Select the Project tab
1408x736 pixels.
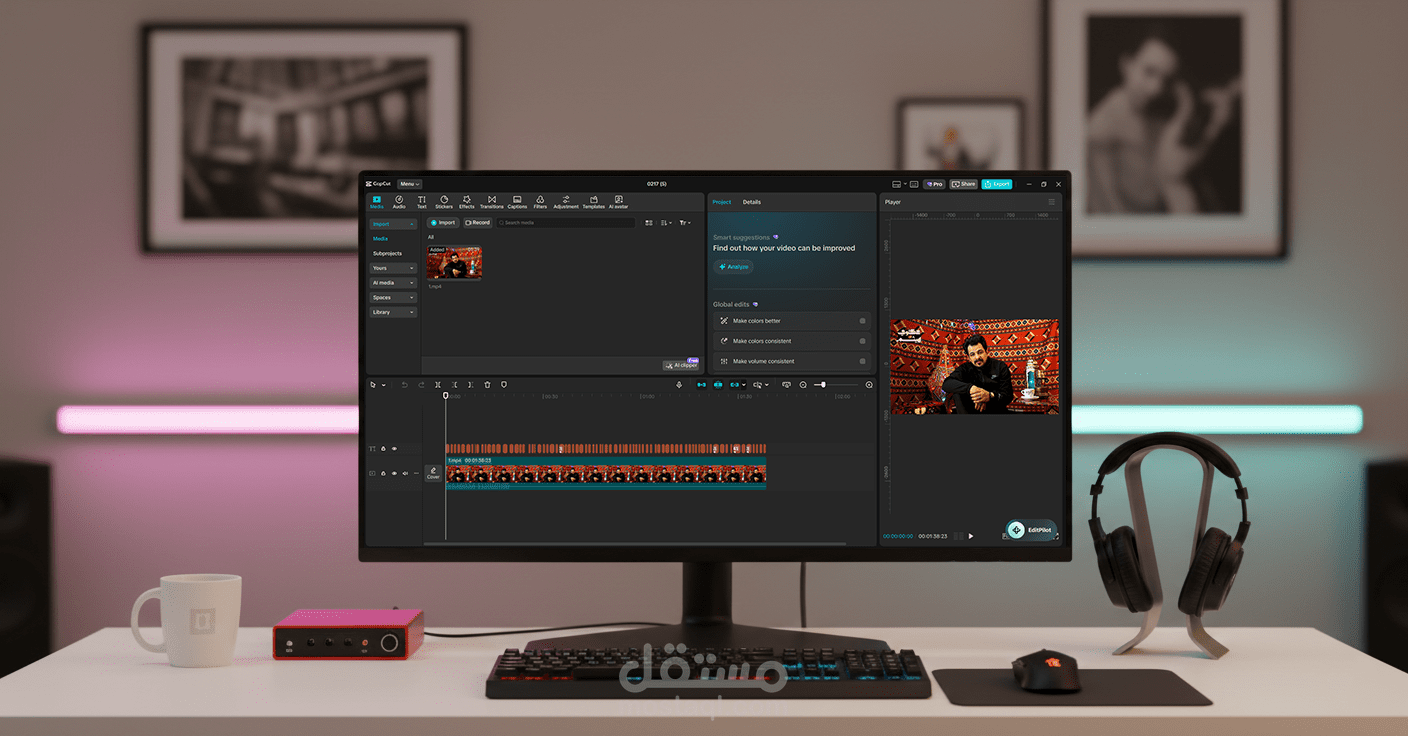[x=721, y=202]
